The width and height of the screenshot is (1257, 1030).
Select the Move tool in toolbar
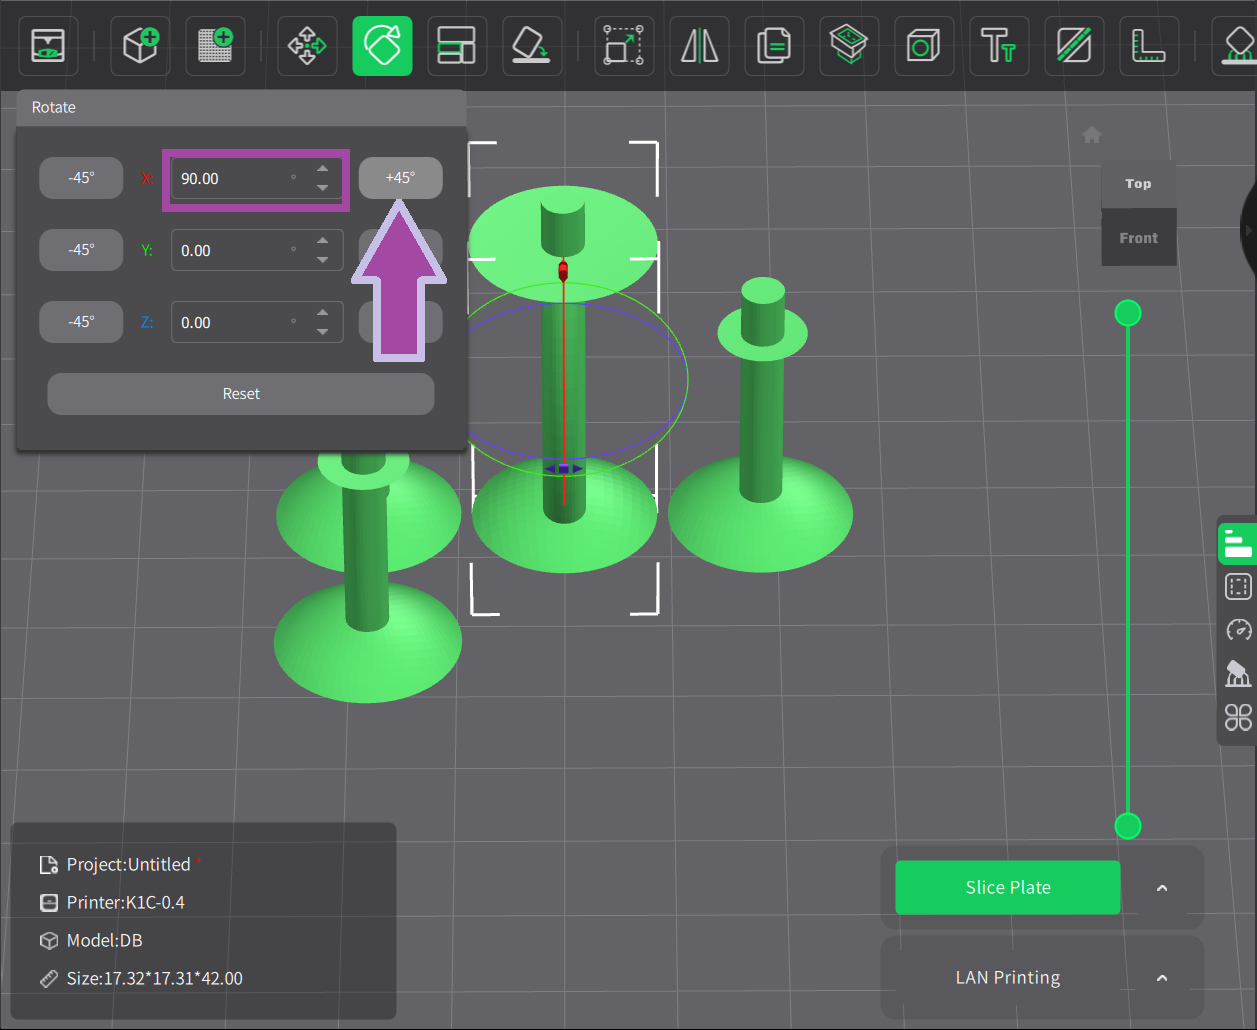[307, 46]
